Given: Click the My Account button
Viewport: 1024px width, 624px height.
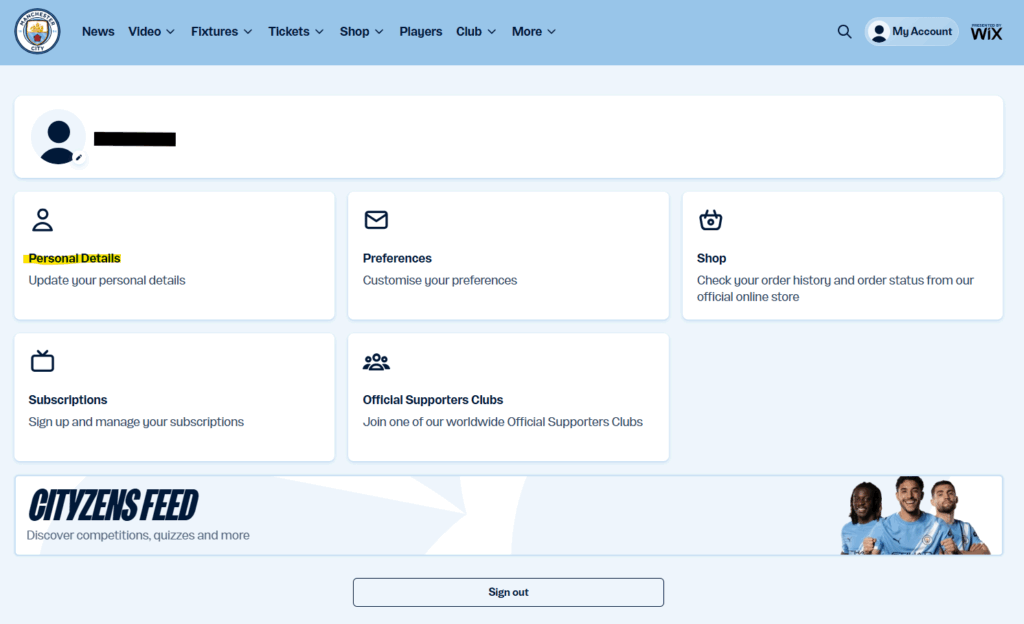Looking at the screenshot, I should click(x=911, y=32).
